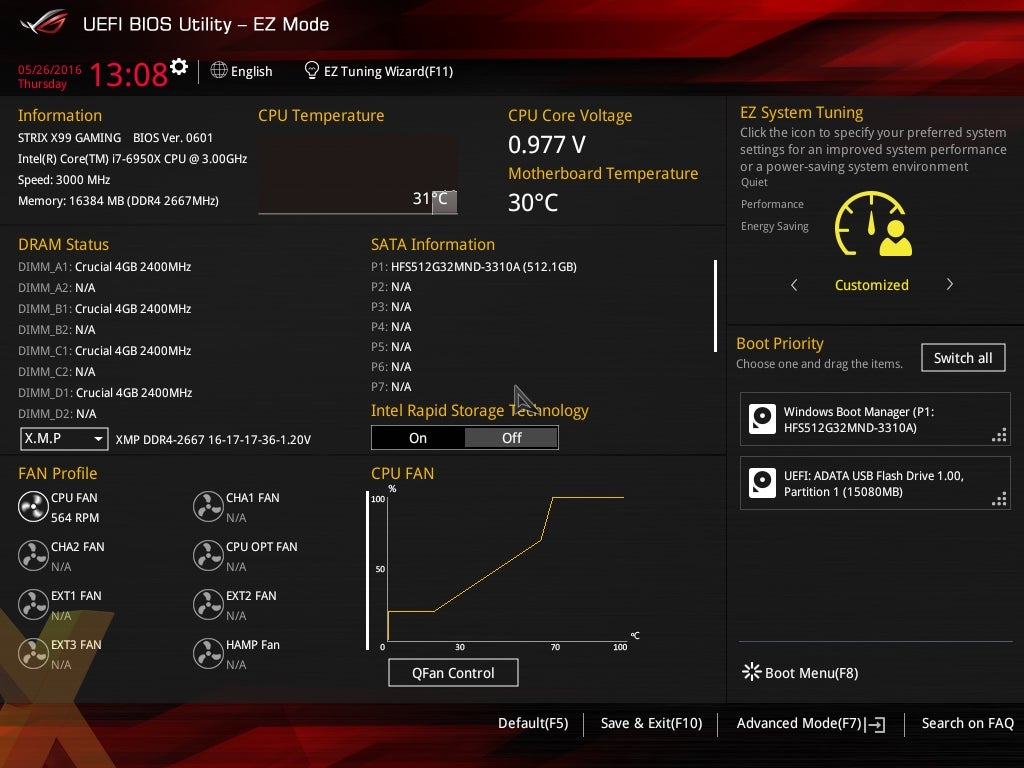Click the date and time settings gear

click(179, 67)
